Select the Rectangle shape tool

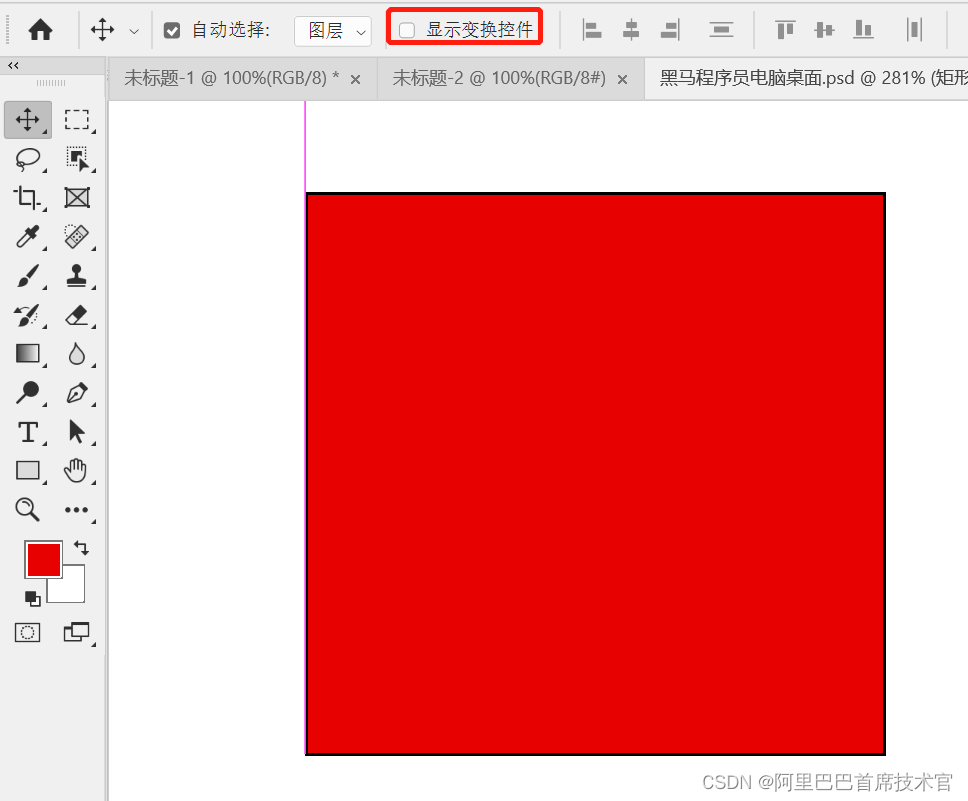point(28,471)
